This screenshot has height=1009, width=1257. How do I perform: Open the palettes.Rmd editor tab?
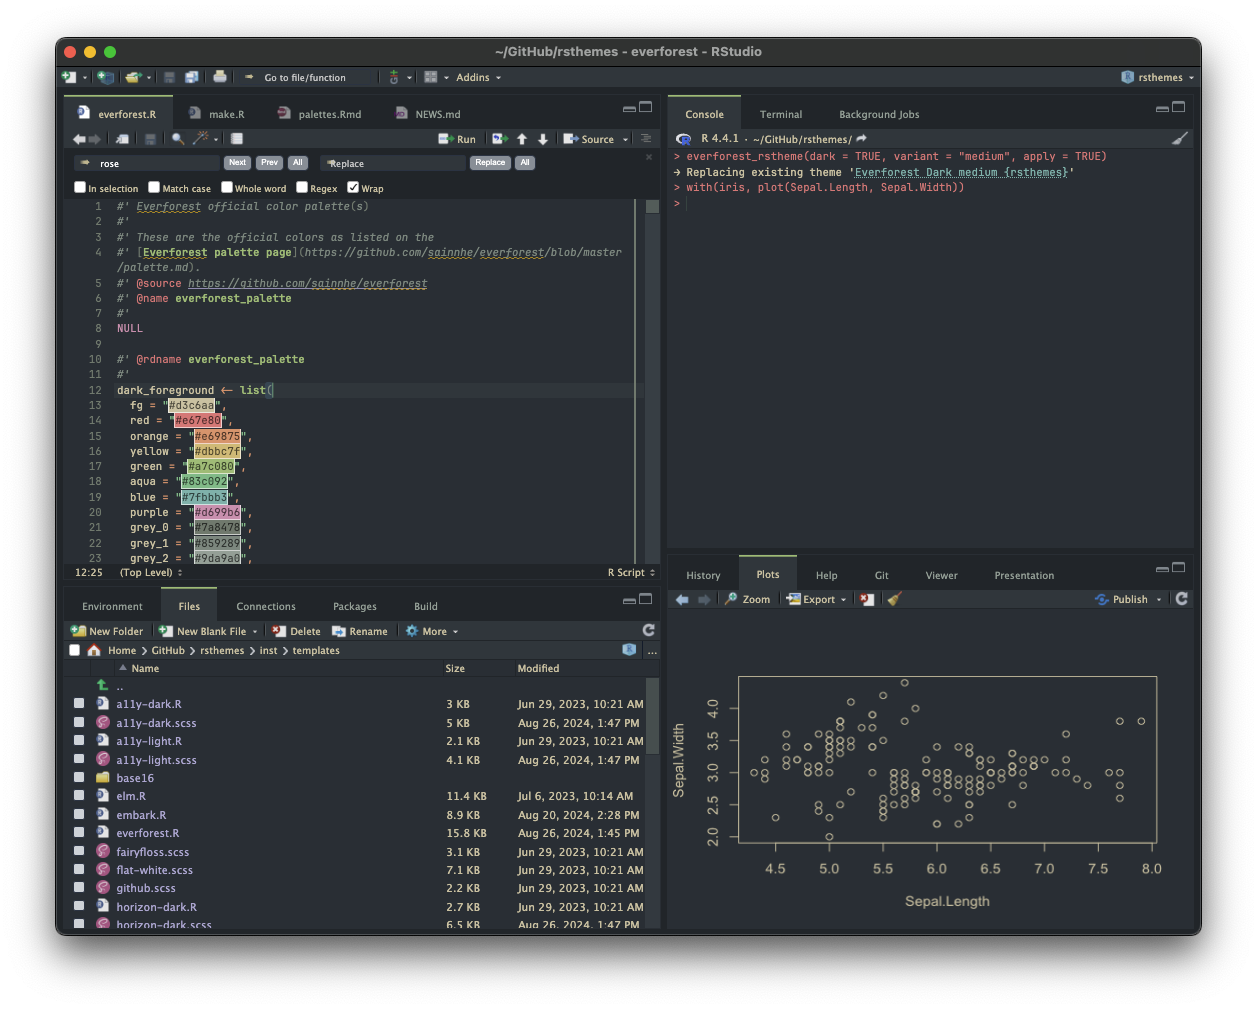tap(329, 114)
